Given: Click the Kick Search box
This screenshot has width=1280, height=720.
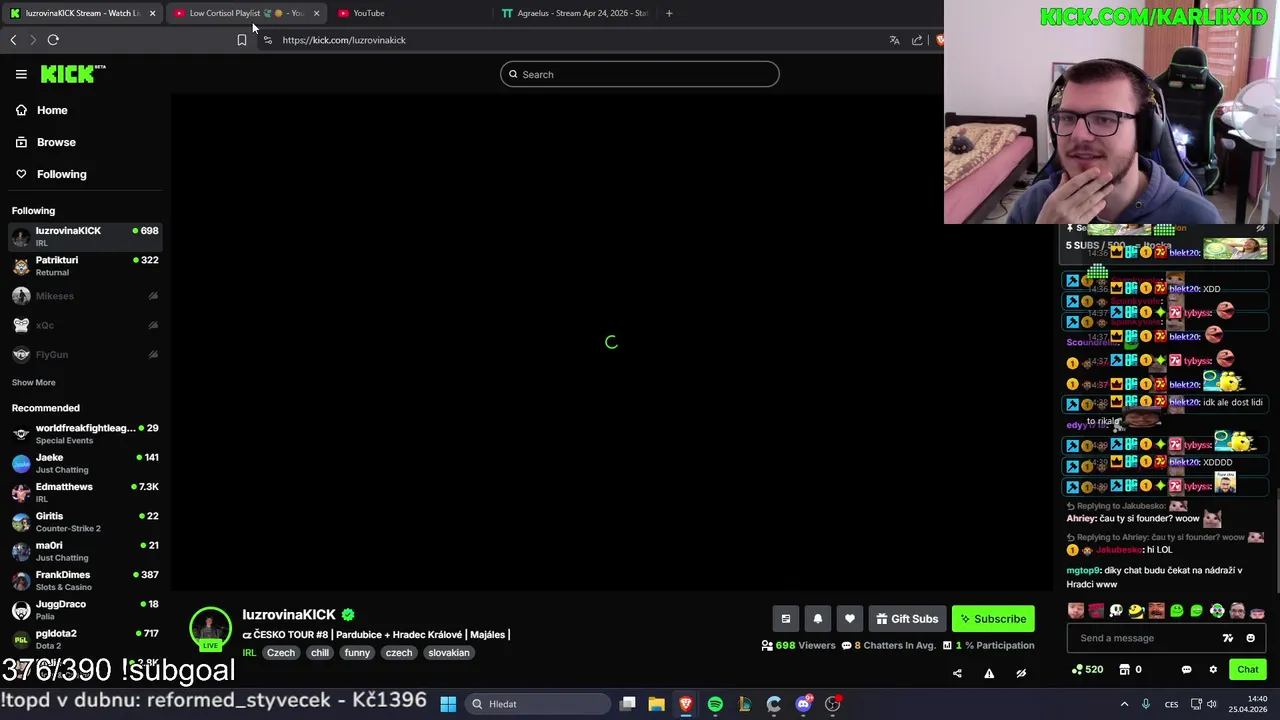Looking at the screenshot, I should pyautogui.click(x=640, y=74).
